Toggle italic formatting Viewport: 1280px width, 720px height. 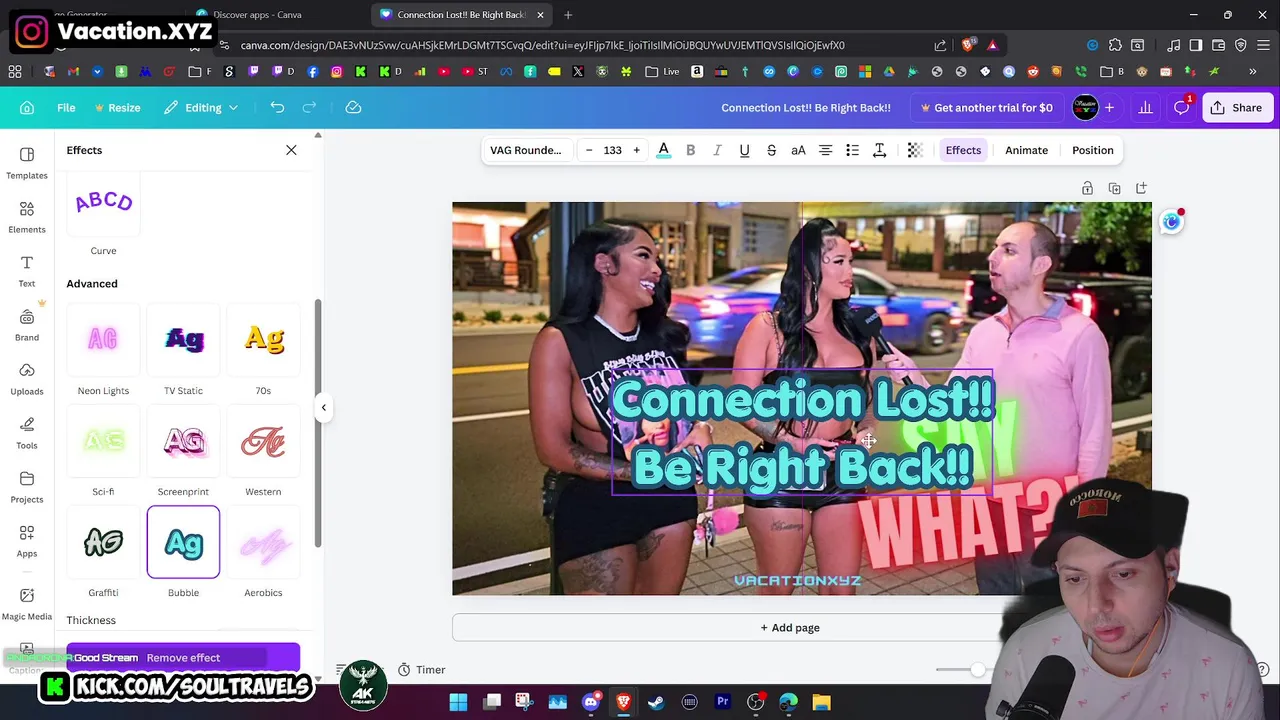[717, 150]
